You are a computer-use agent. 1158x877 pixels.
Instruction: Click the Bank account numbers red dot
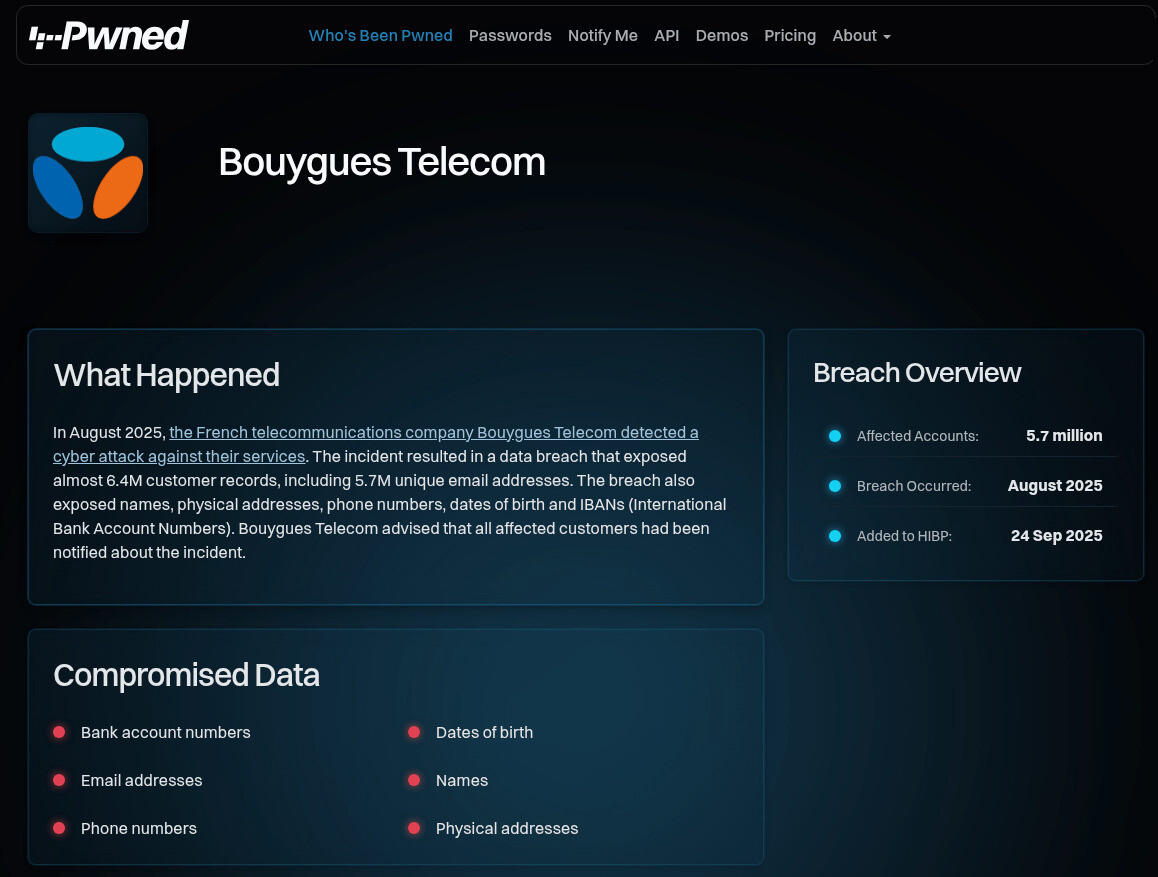59,732
